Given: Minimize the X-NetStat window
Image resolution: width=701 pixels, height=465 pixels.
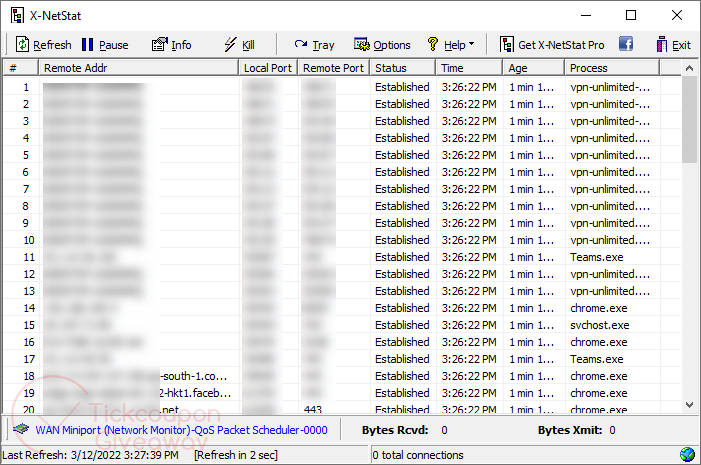Looking at the screenshot, I should pyautogui.click(x=586, y=16).
